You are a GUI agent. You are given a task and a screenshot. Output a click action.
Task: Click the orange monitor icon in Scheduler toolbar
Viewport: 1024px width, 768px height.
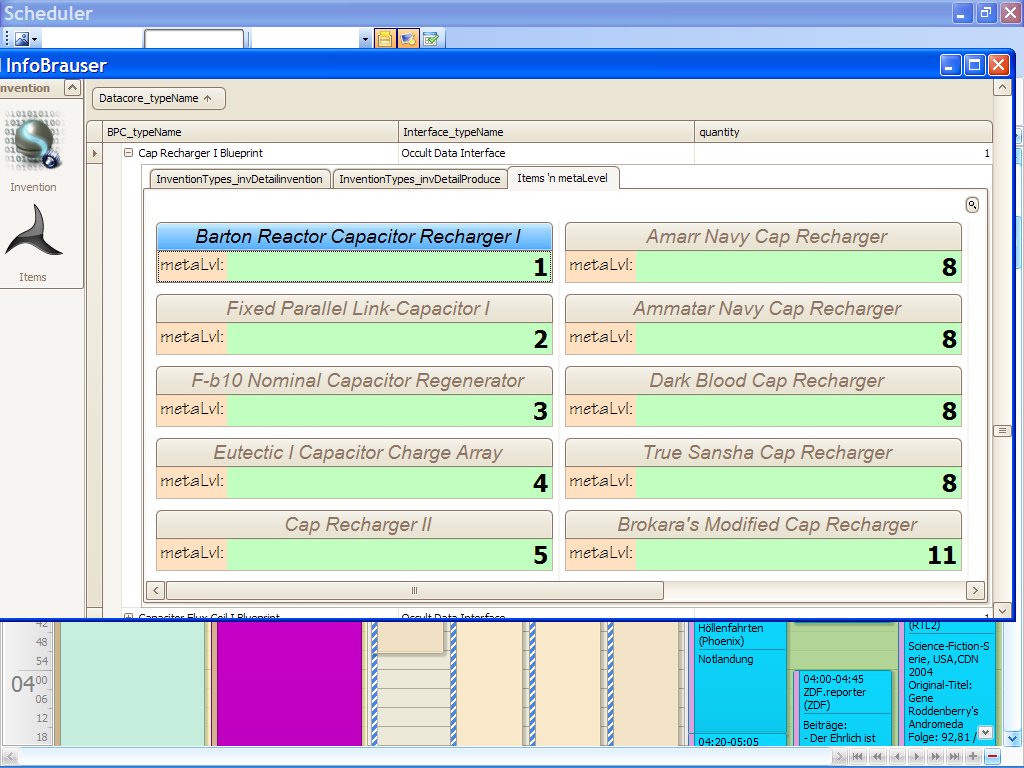[x=408, y=39]
